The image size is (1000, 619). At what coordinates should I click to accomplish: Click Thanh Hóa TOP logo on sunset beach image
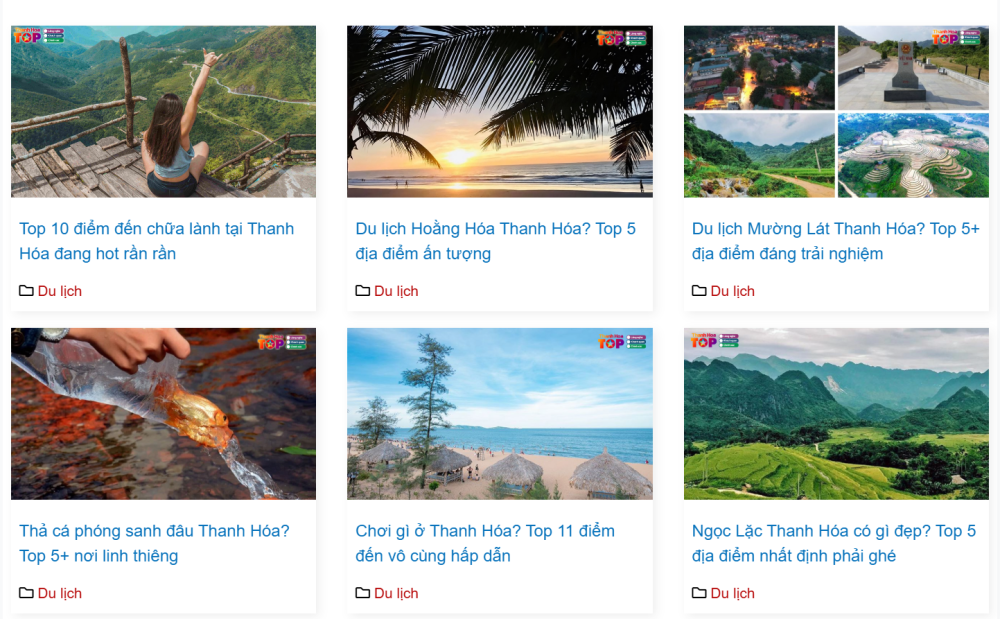(622, 38)
